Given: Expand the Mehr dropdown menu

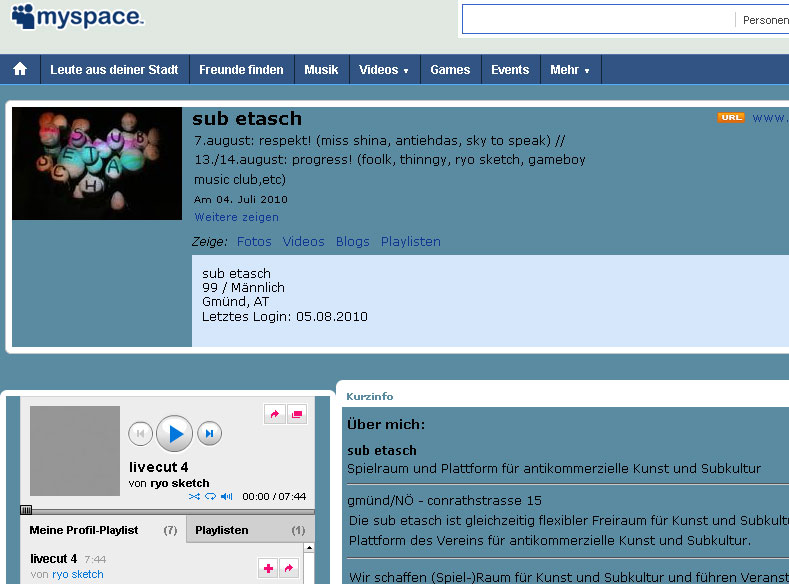Looking at the screenshot, I should click(x=570, y=69).
